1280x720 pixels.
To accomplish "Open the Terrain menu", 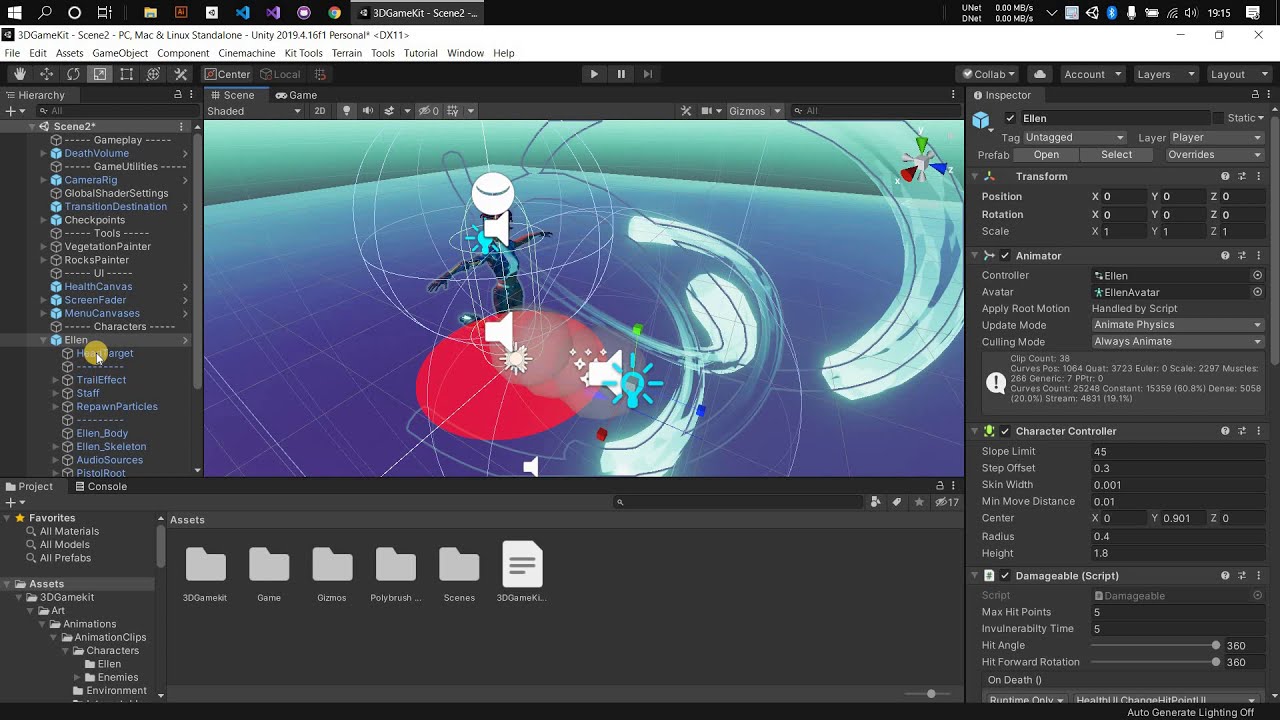I will [x=347, y=53].
